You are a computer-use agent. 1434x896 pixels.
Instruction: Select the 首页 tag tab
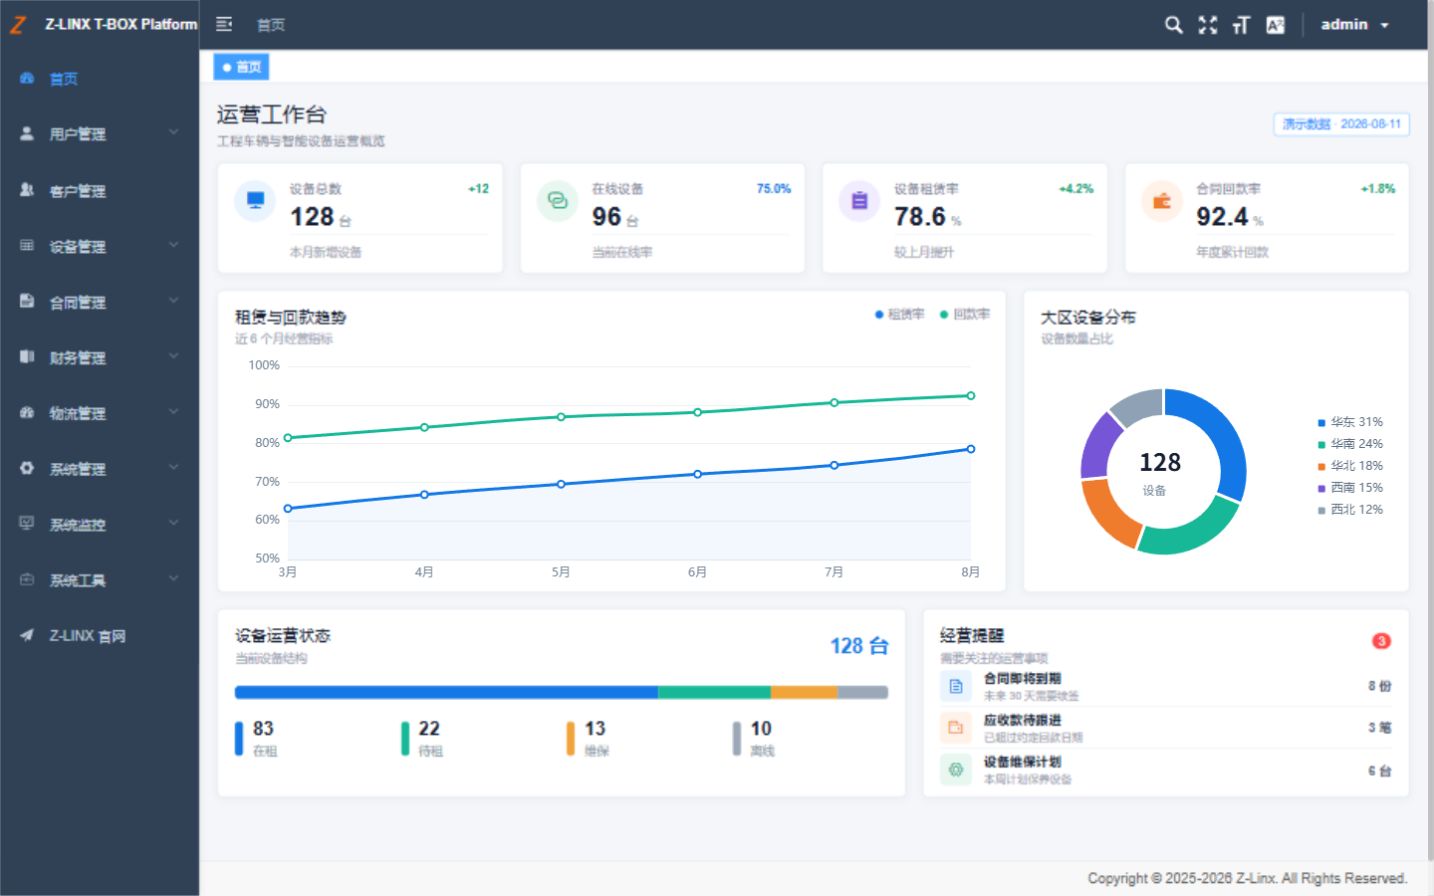[x=241, y=67]
